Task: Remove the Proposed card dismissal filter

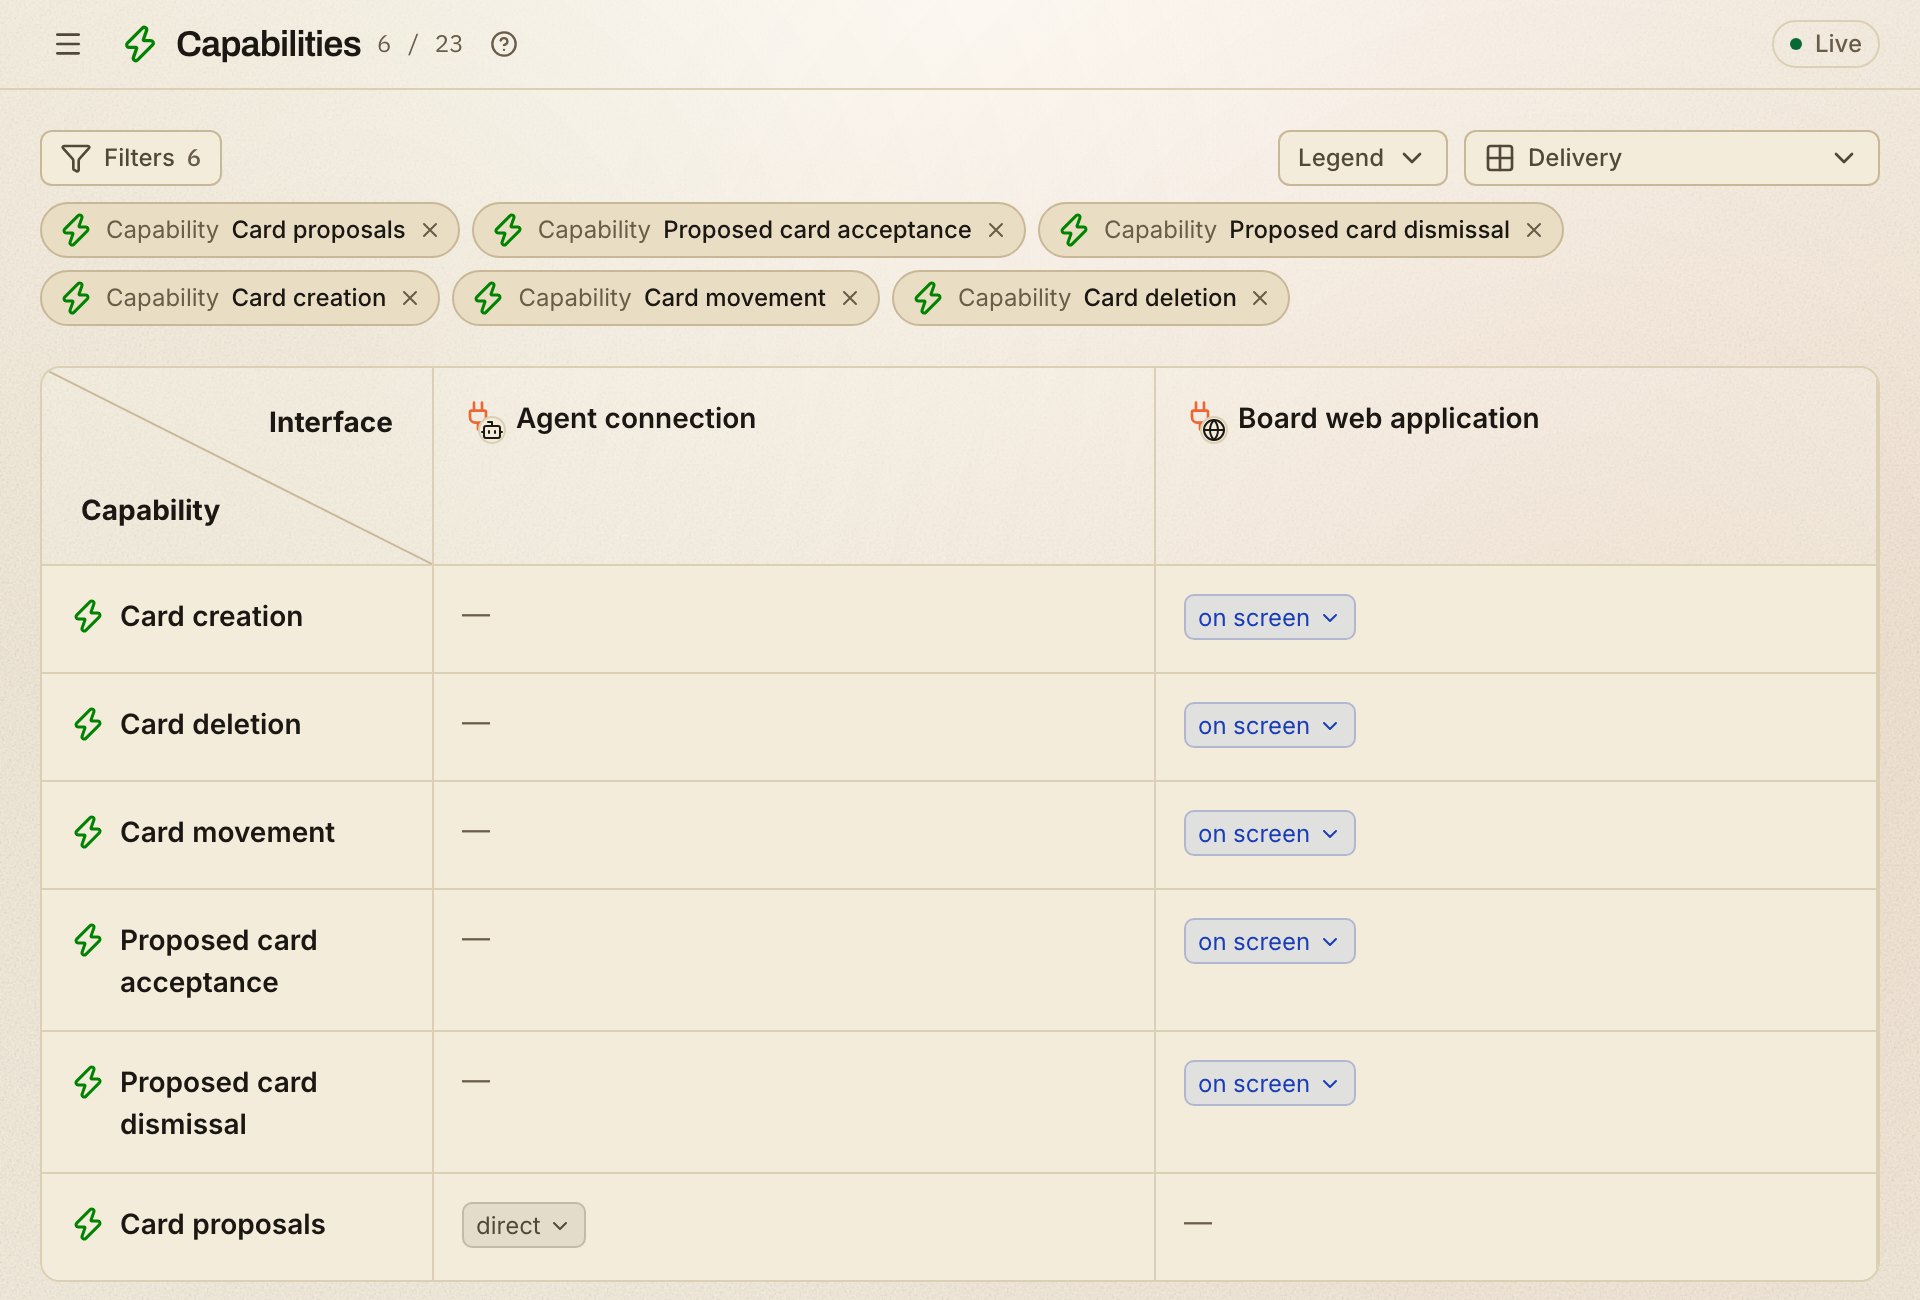Action: pos(1534,230)
